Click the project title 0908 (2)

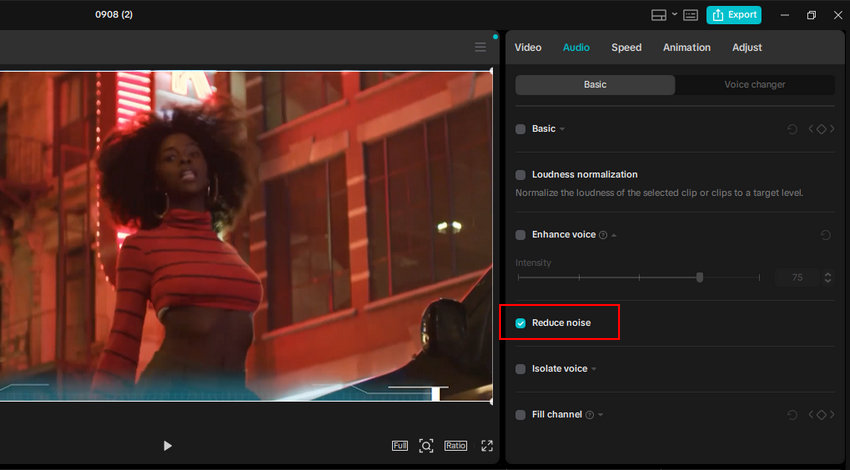click(x=114, y=15)
